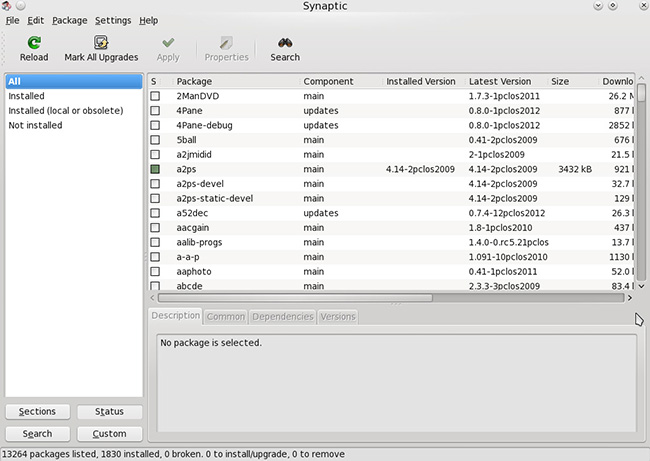650x461 pixels.
Task: Open the Edit menu
Action: coord(36,20)
